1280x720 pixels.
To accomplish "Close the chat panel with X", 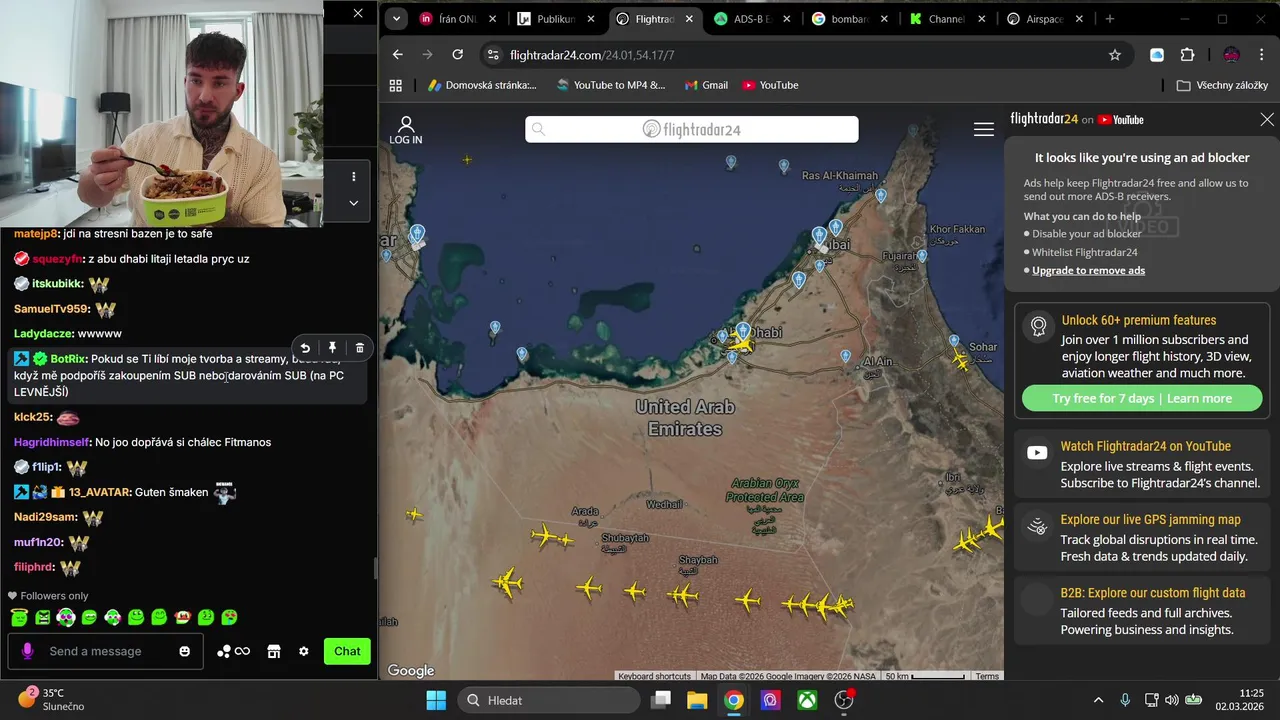I will (x=358, y=13).
